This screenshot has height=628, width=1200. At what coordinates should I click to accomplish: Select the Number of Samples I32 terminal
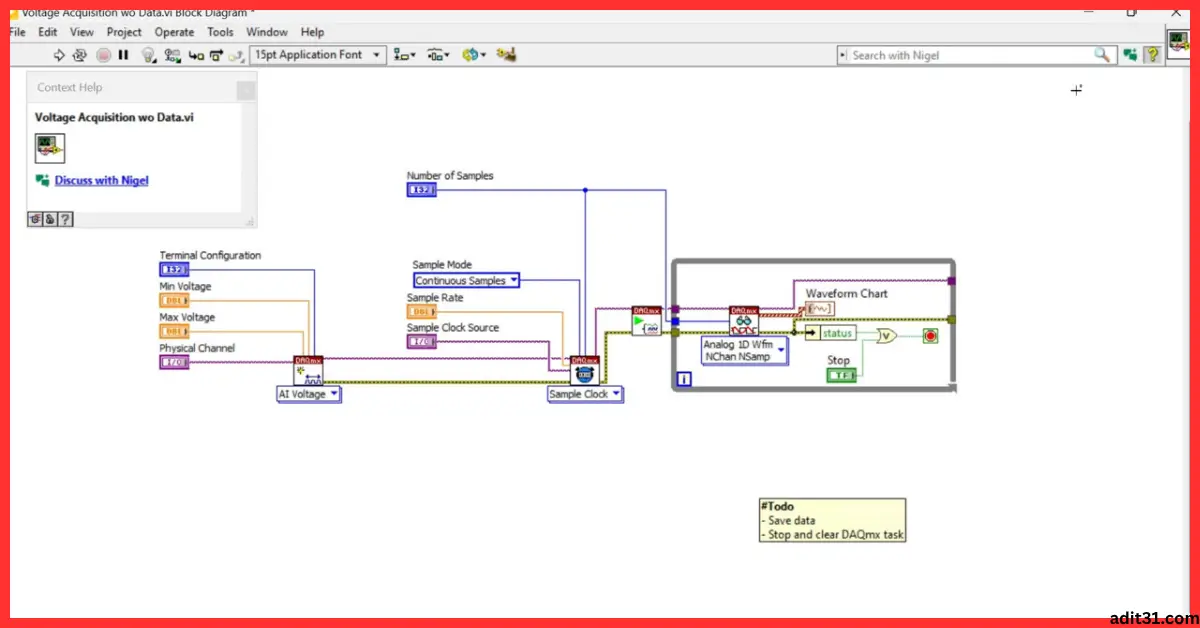pos(421,190)
